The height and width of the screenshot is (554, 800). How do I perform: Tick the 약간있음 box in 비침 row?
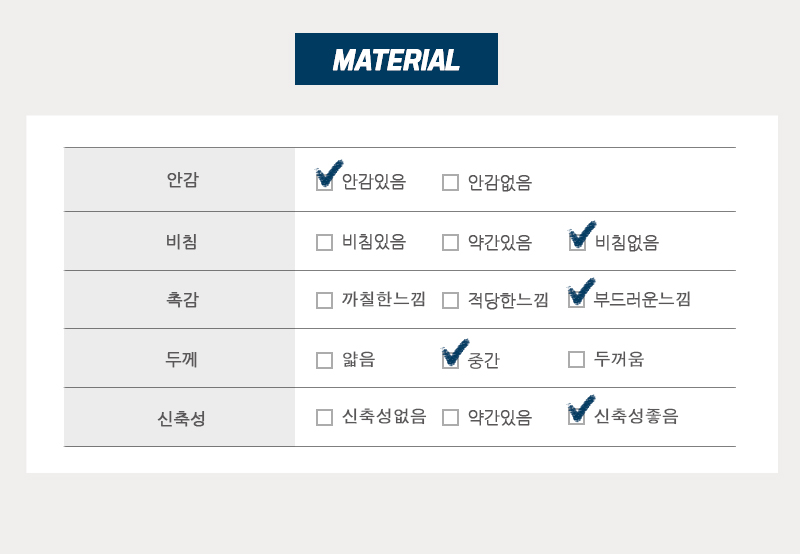click(450, 242)
